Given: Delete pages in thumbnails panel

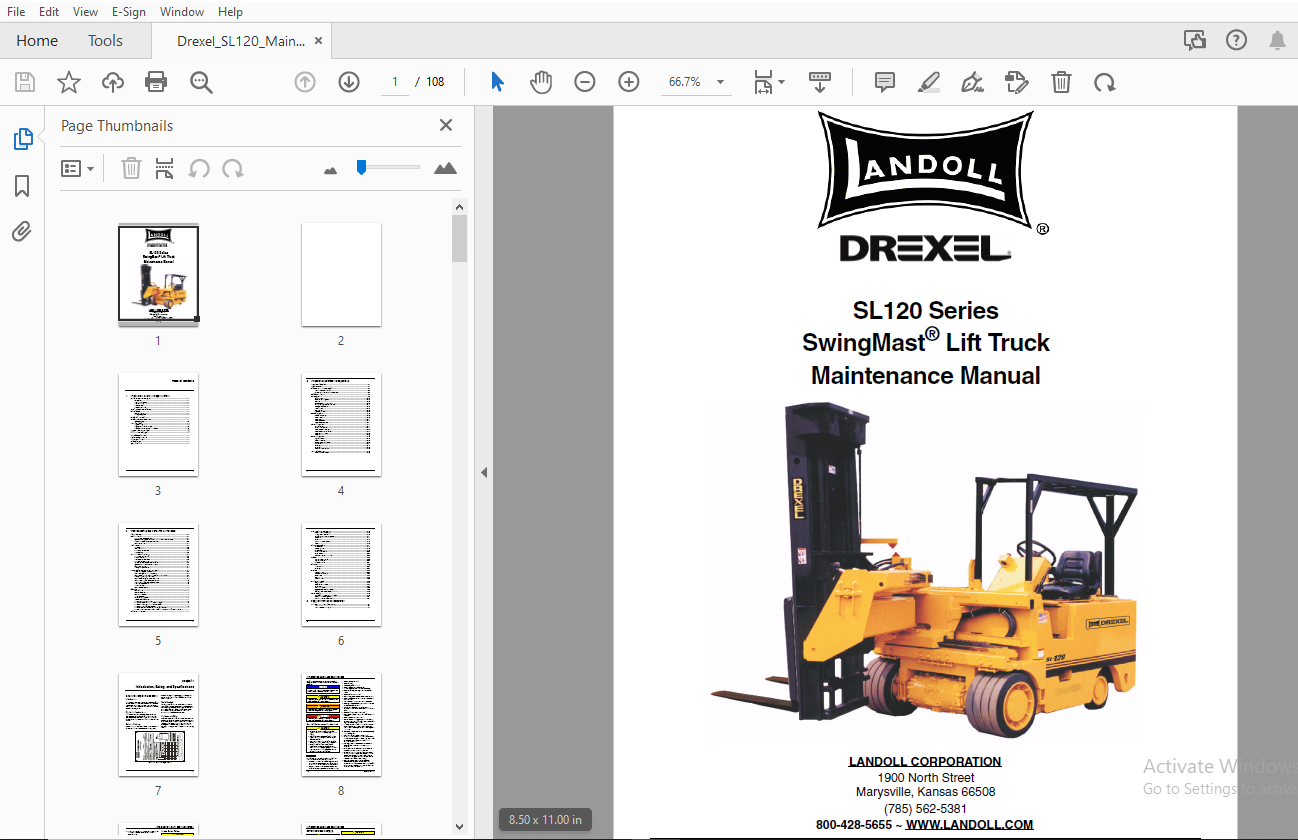Looking at the screenshot, I should (x=131, y=168).
